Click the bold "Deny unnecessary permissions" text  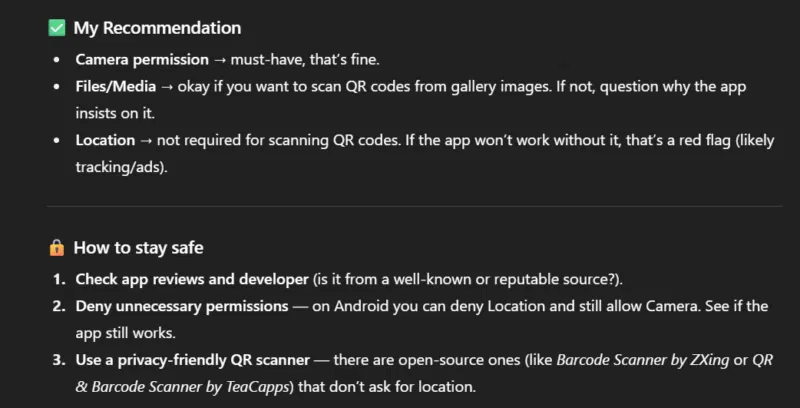[x=183, y=304]
